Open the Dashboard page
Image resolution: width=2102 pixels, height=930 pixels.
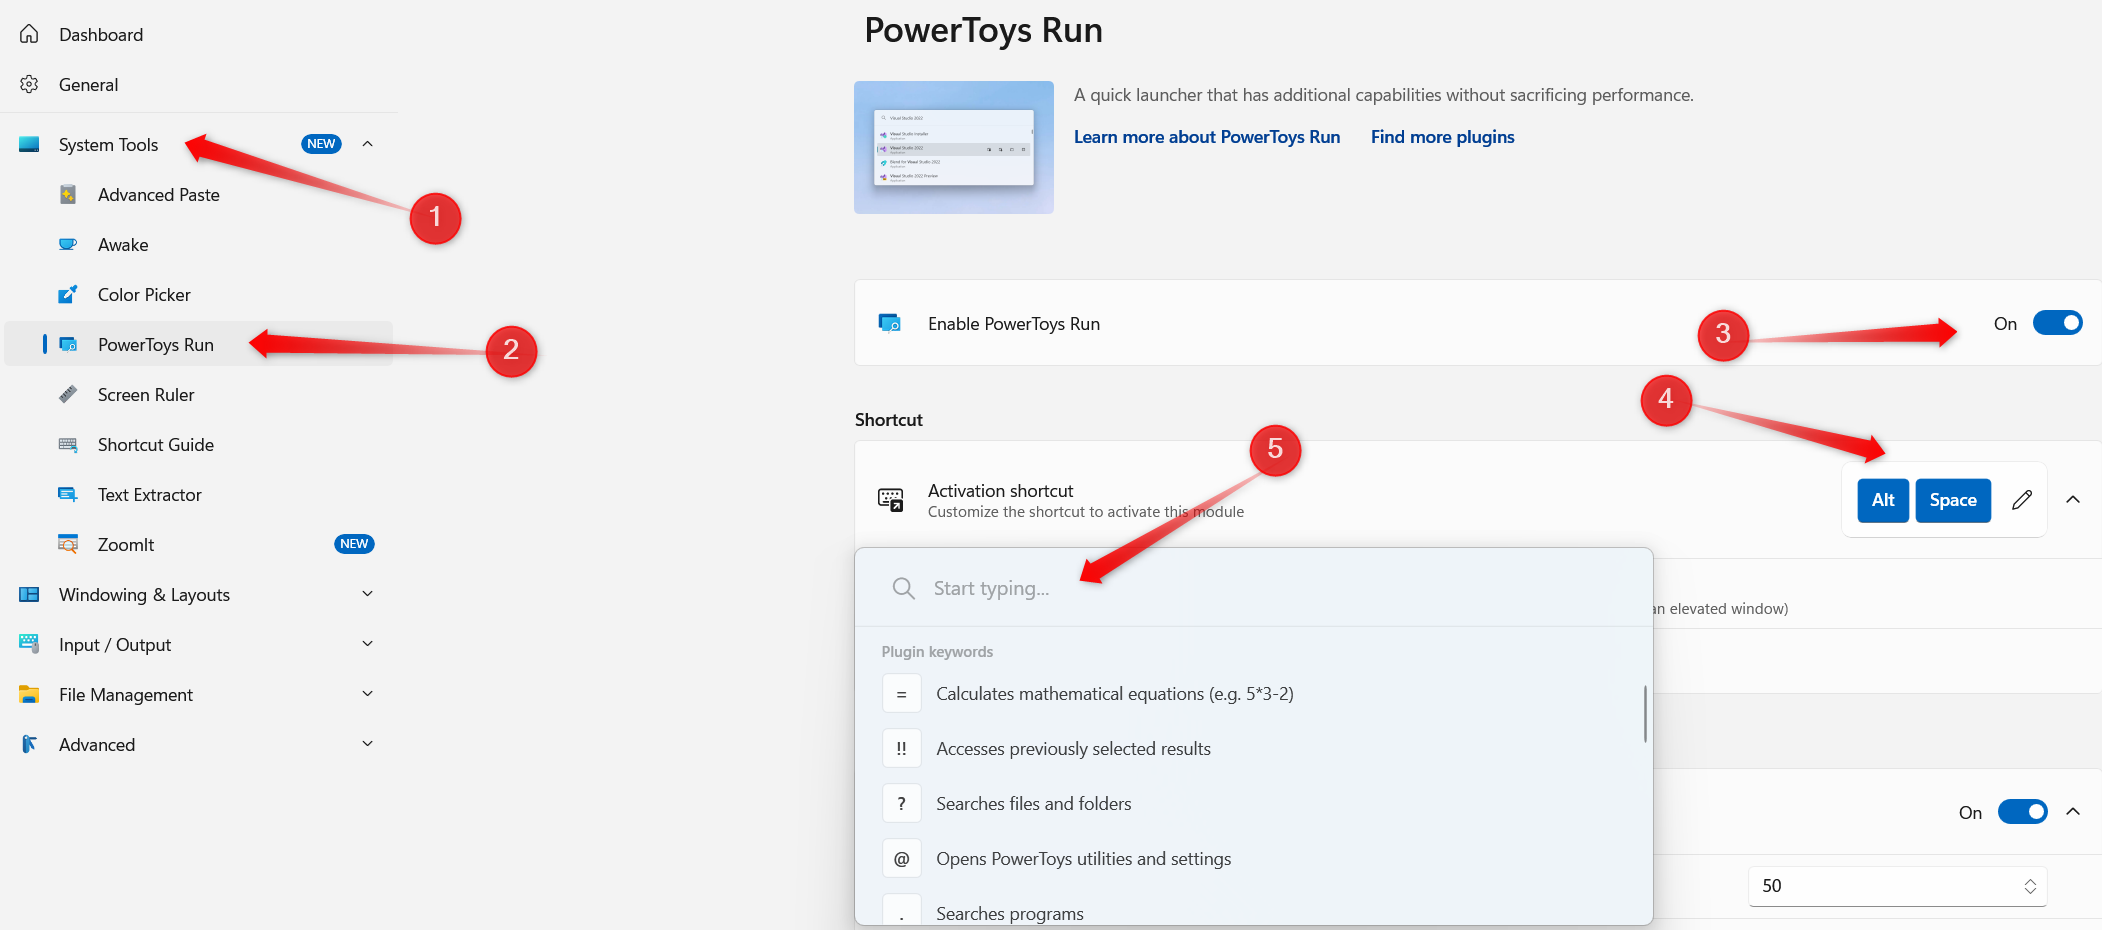coord(101,35)
